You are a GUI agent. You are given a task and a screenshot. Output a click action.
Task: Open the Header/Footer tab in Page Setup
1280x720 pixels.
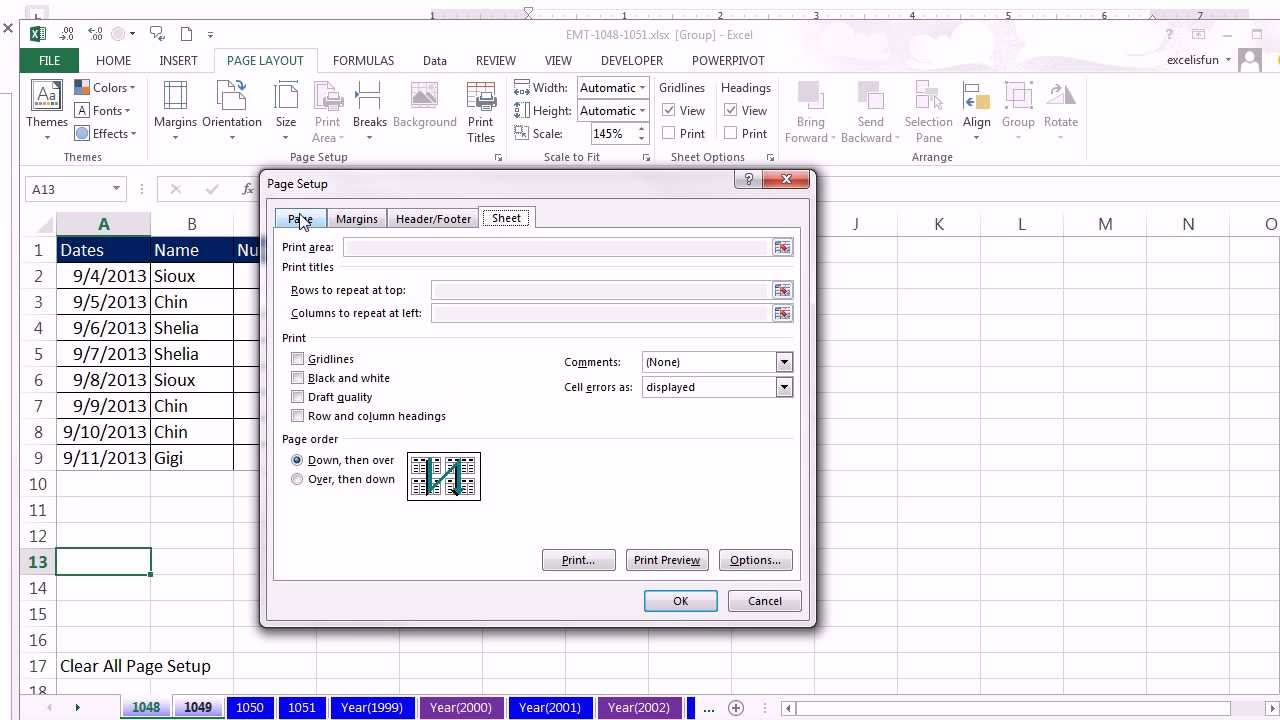pyautogui.click(x=432, y=218)
